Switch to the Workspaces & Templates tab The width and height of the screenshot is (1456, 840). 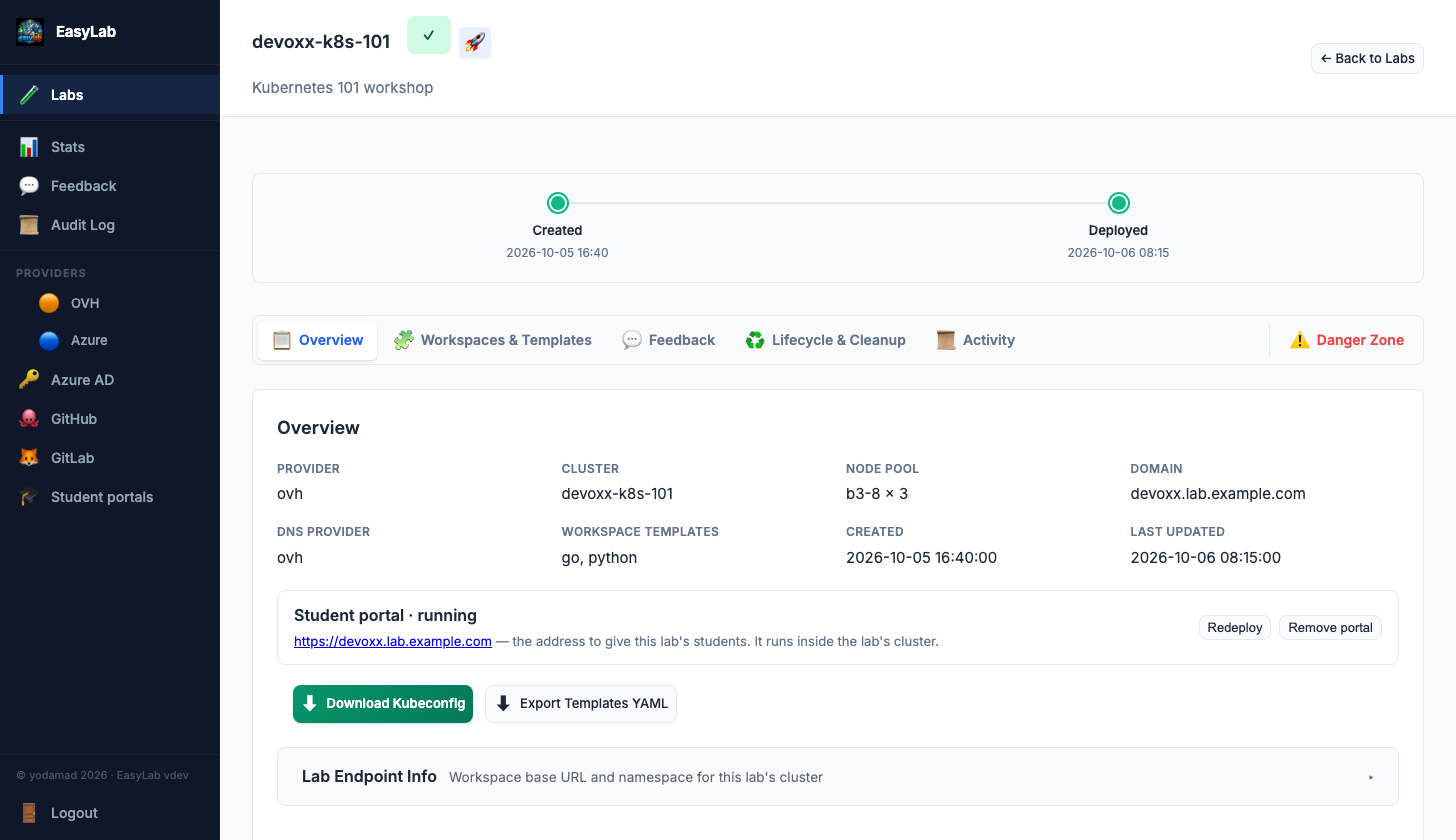tap(493, 340)
